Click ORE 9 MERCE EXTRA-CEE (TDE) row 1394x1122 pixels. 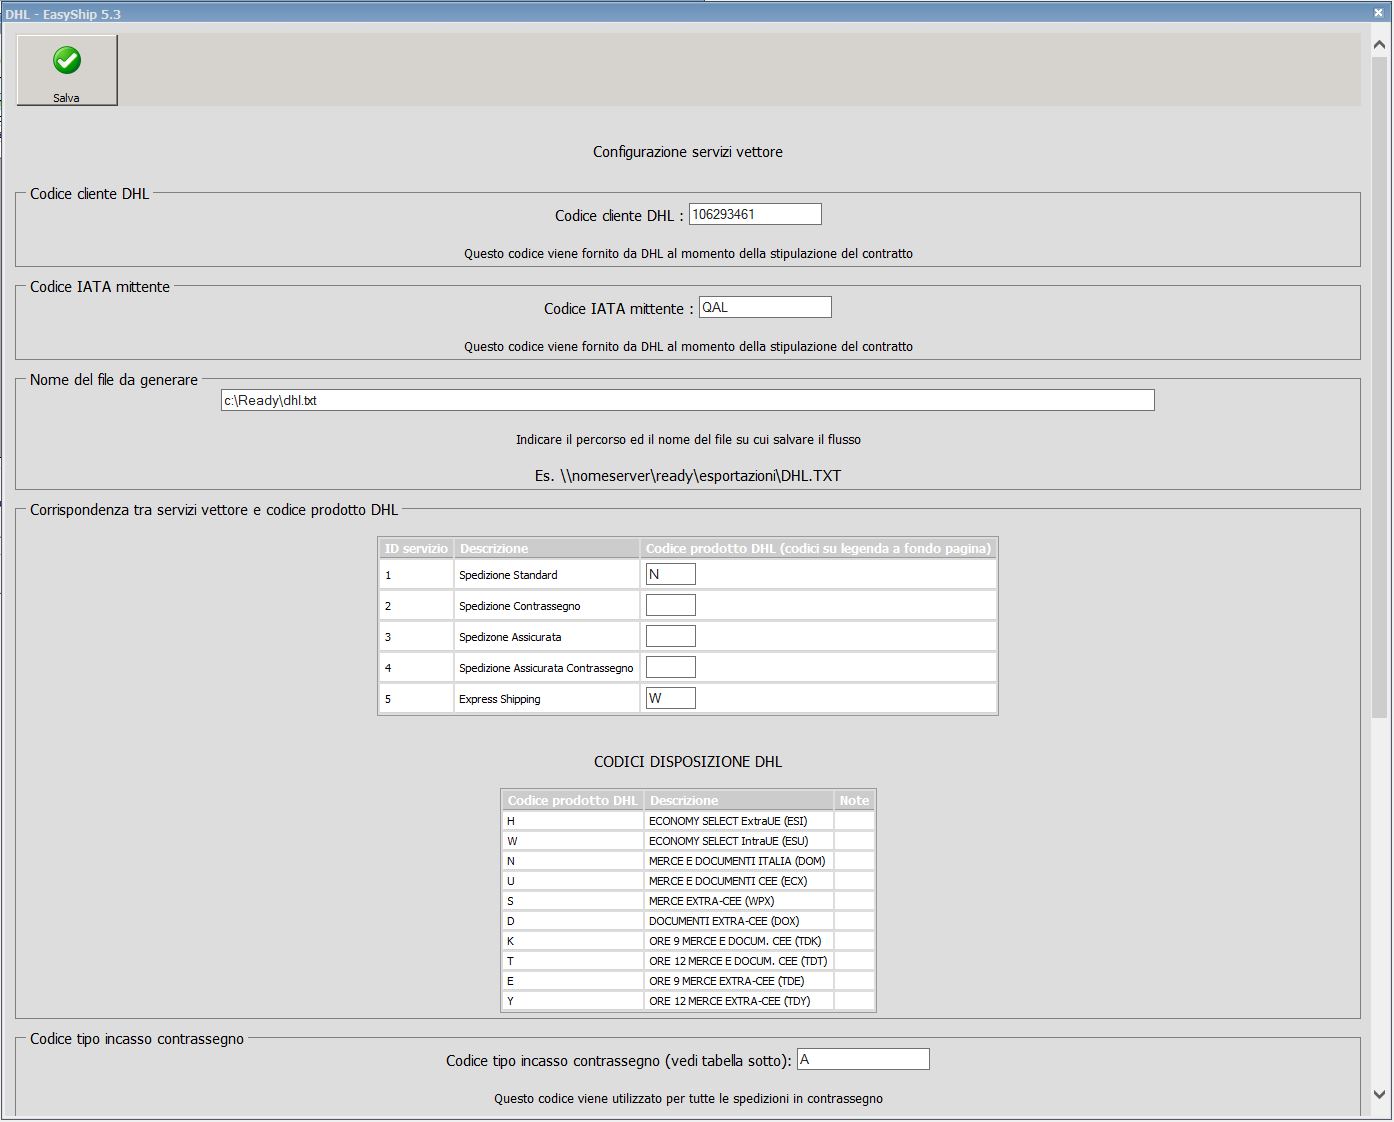coord(688,981)
